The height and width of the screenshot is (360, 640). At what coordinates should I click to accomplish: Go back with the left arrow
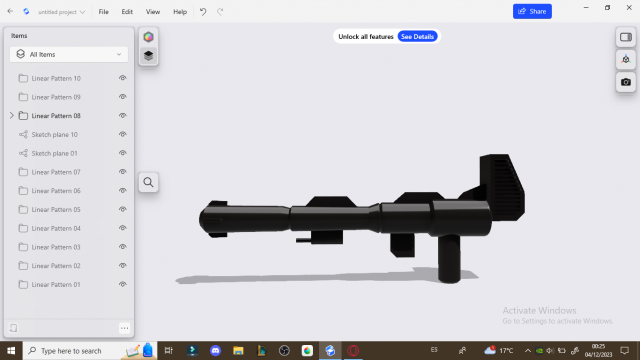(10, 11)
